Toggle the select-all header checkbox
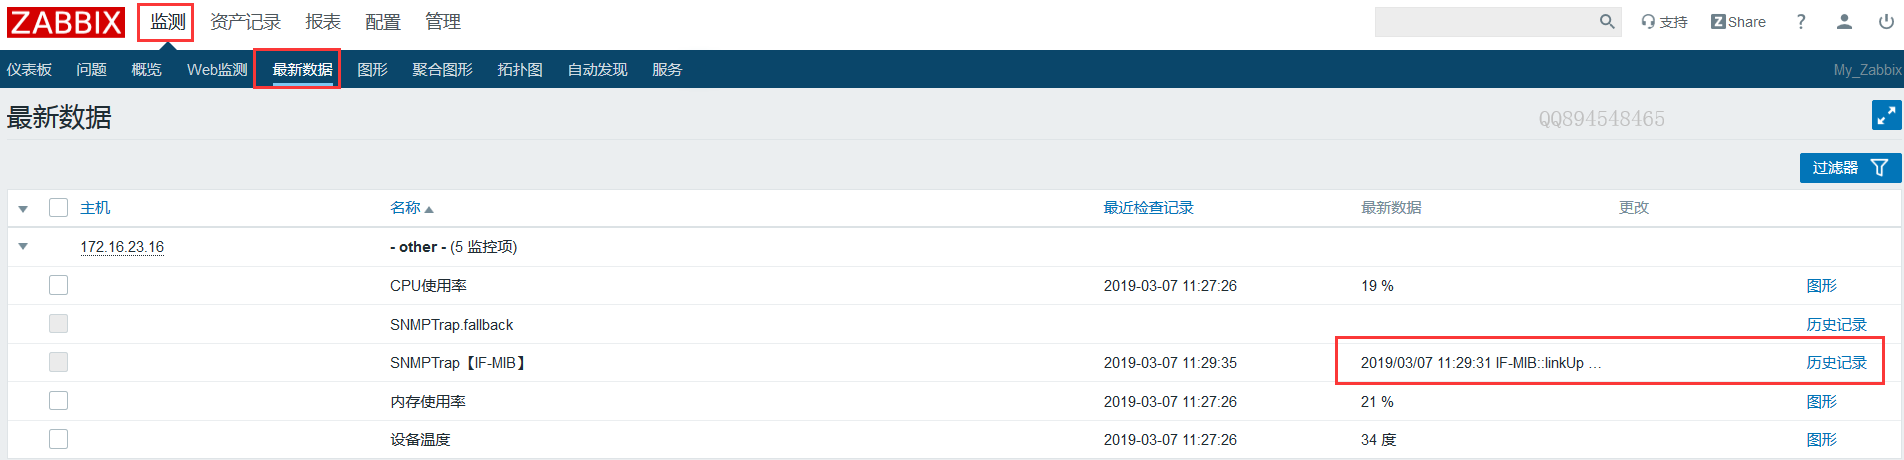The image size is (1904, 460). 59,208
